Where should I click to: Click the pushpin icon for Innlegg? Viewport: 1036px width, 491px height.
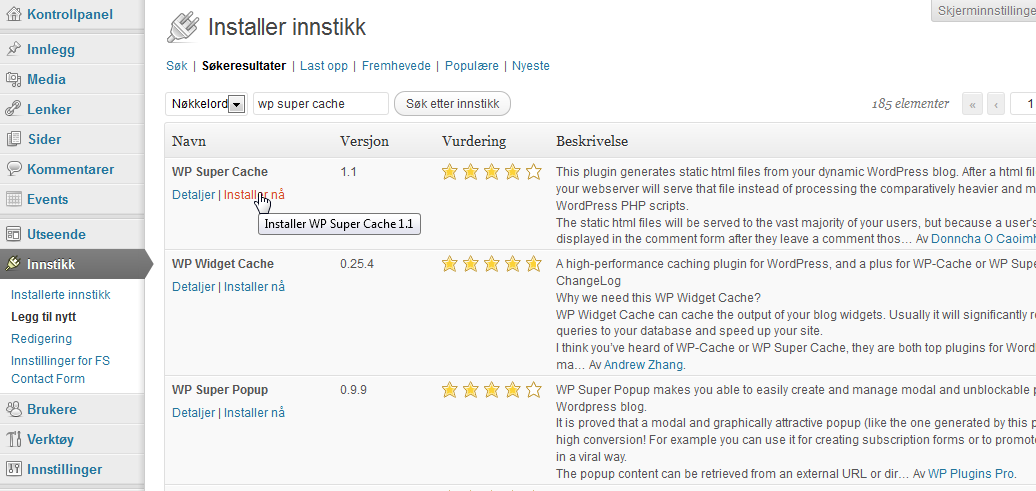click(13, 49)
